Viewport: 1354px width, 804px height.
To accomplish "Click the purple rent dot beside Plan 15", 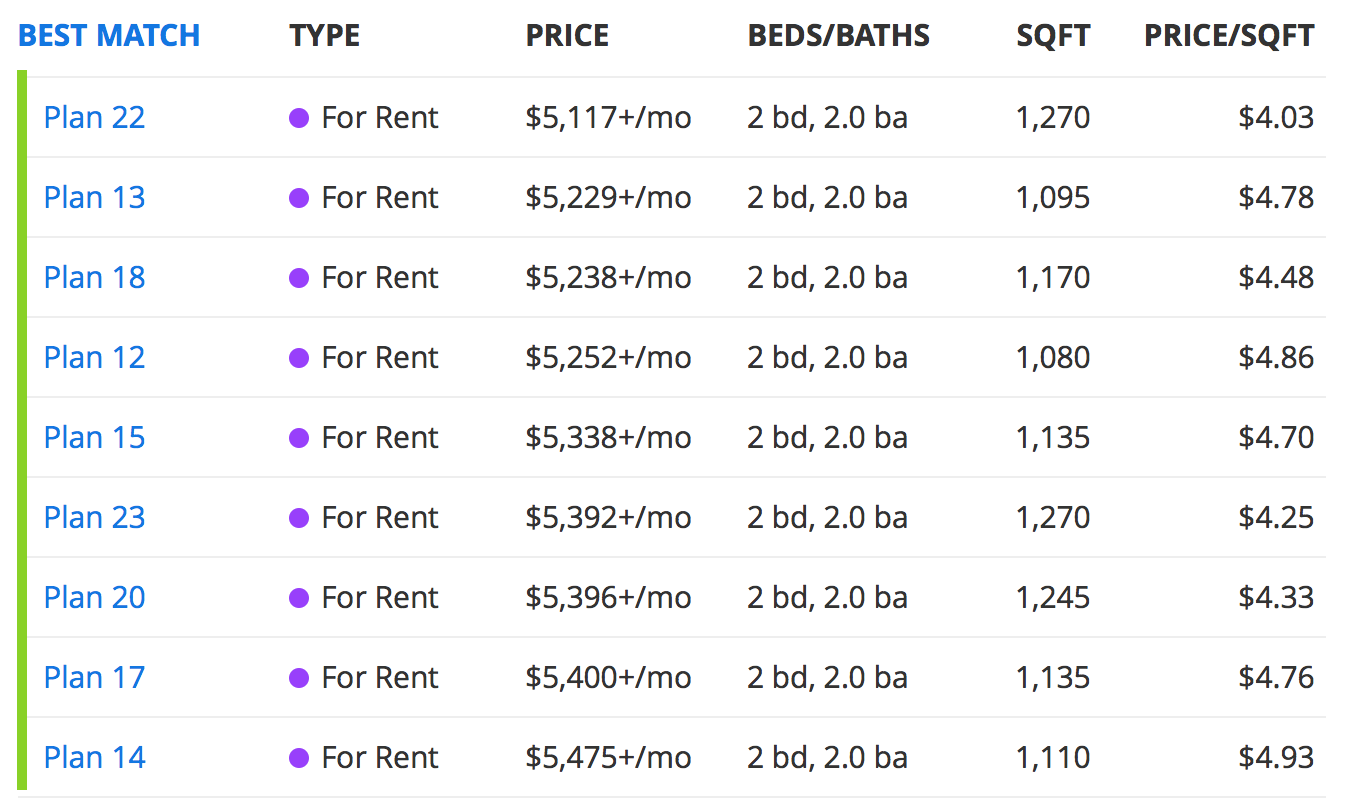I will coord(299,439).
